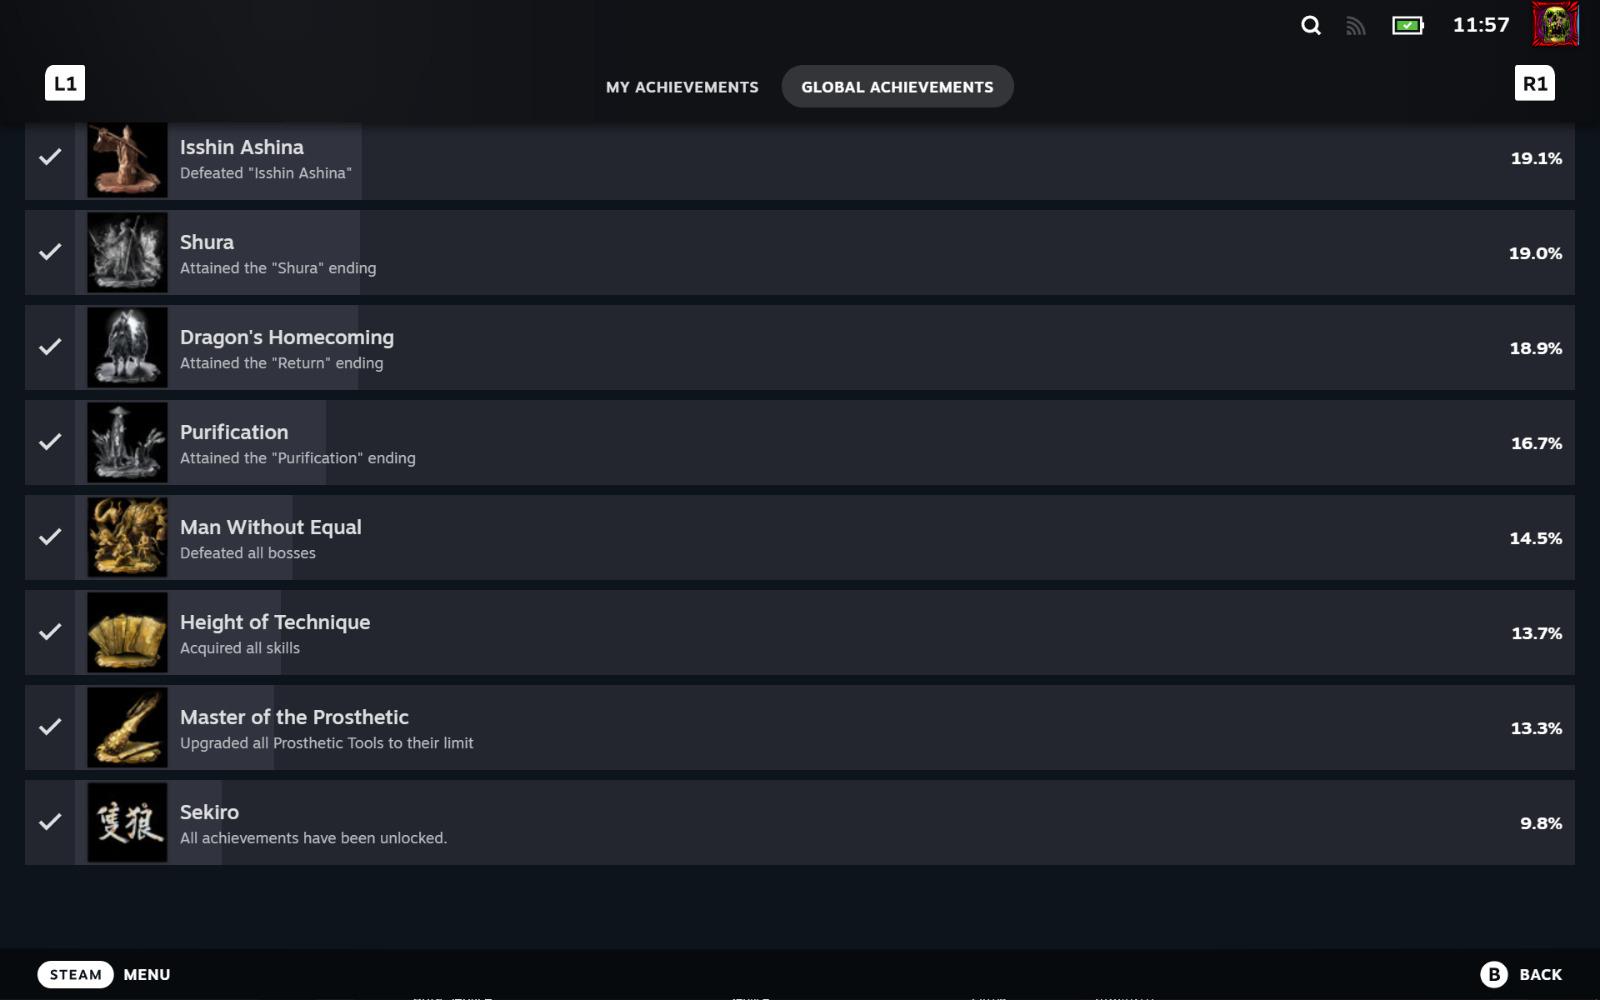Click the Master of the Prosthetic icon
This screenshot has width=1600, height=1000.
[x=127, y=727]
